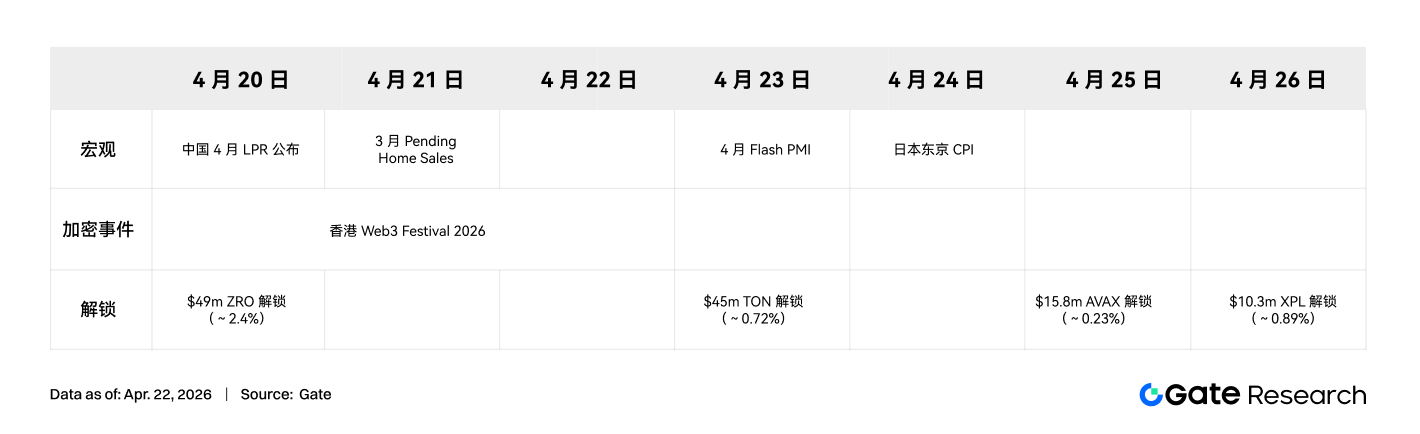This screenshot has width=1420, height=434.
Task: Click the 宏观 row label
Action: tap(98, 150)
